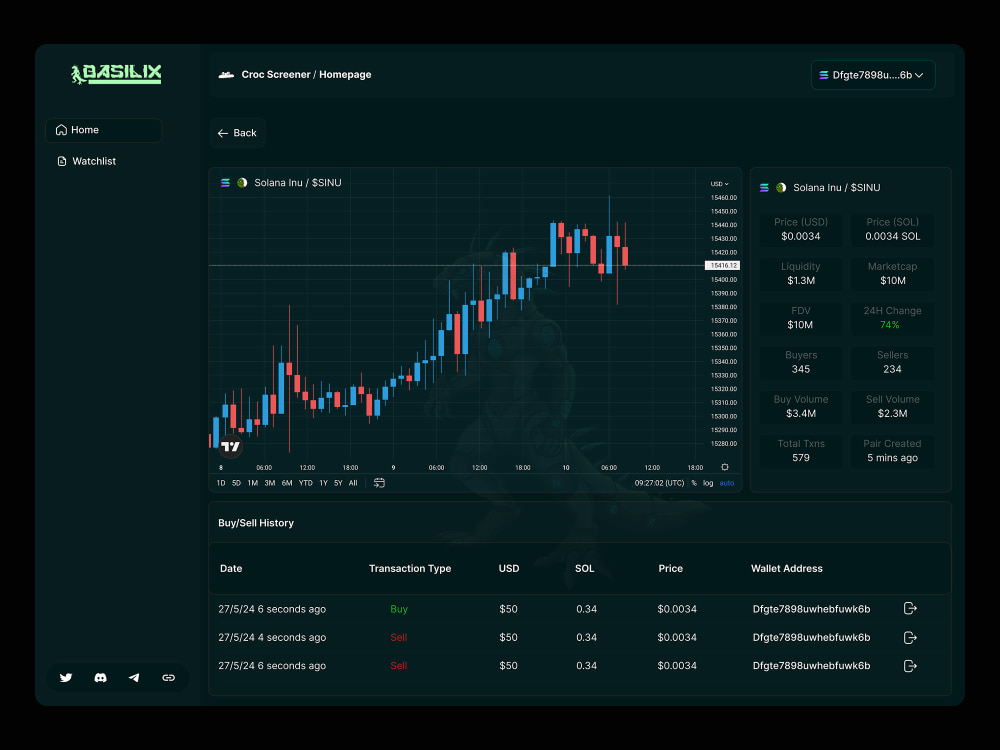This screenshot has height=750, width=1000.
Task: Click the Solana icon in stats panel
Action: (764, 188)
